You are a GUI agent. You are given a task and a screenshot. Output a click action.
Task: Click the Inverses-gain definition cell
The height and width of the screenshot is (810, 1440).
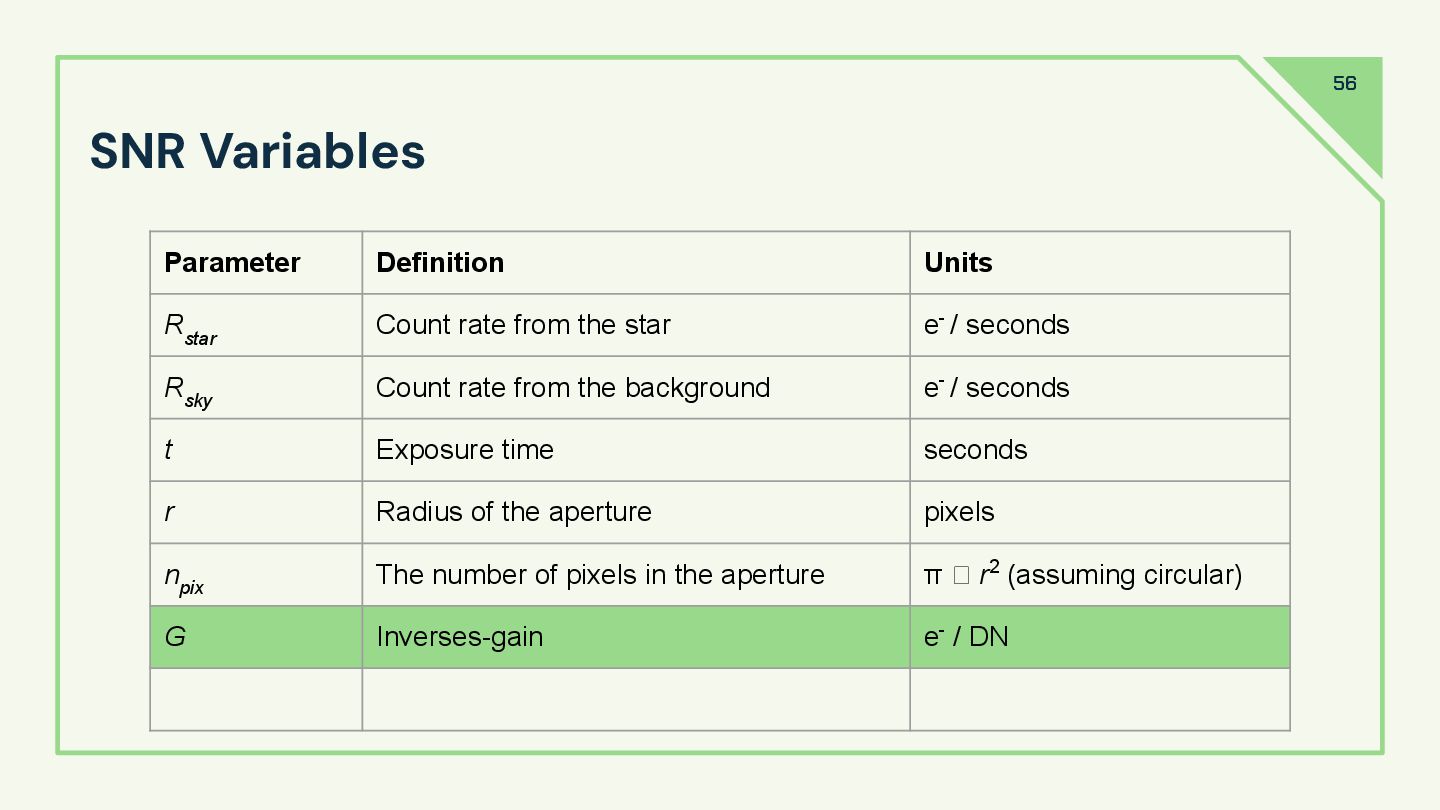636,637
